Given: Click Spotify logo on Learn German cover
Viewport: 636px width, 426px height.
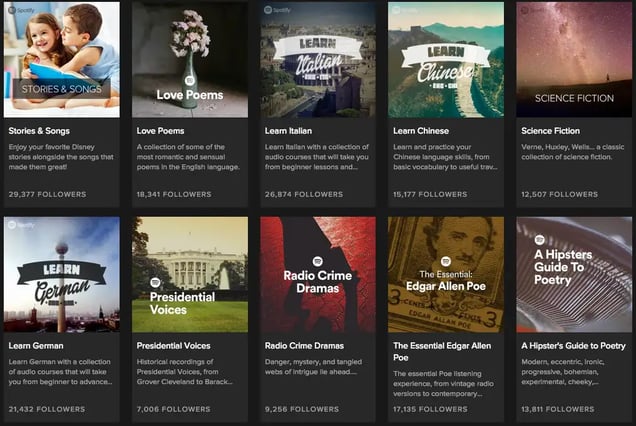Looking at the screenshot, I should coord(18,226).
